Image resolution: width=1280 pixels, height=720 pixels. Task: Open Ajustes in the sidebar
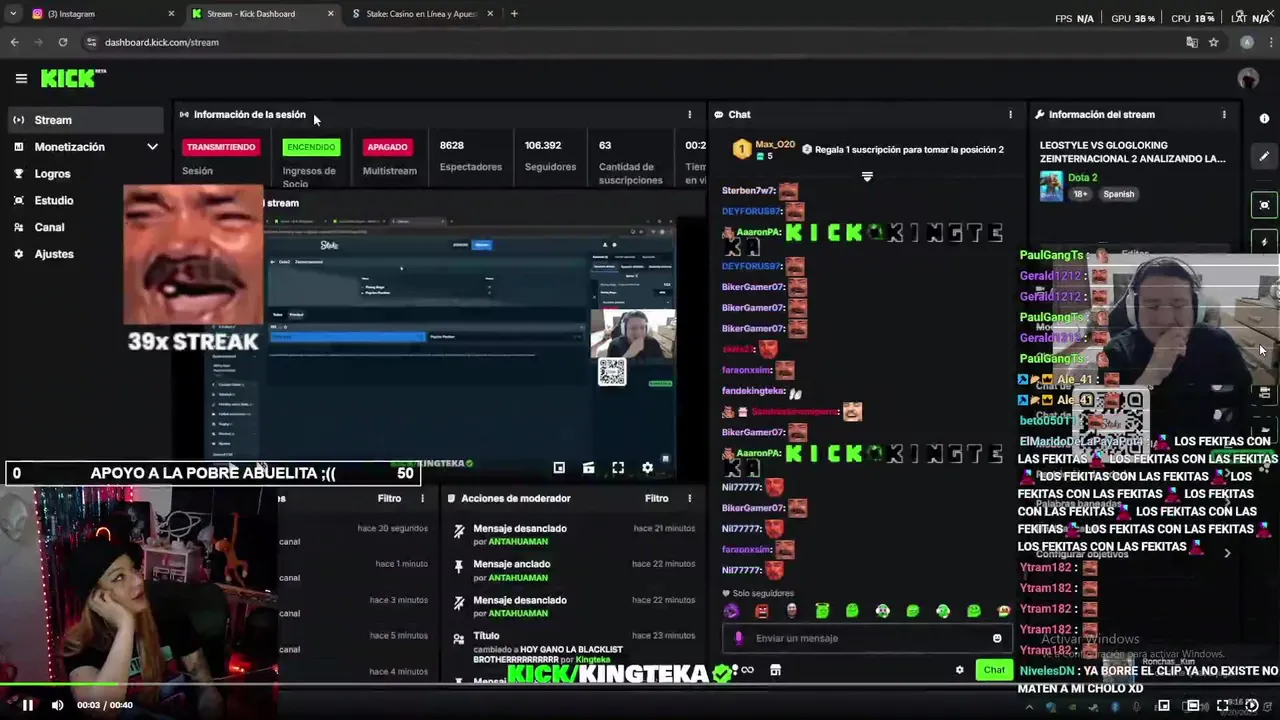(53, 254)
